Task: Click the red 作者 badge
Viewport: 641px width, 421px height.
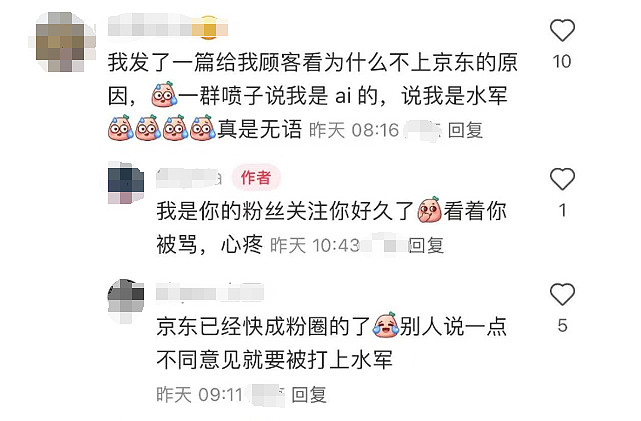Action: tap(256, 178)
